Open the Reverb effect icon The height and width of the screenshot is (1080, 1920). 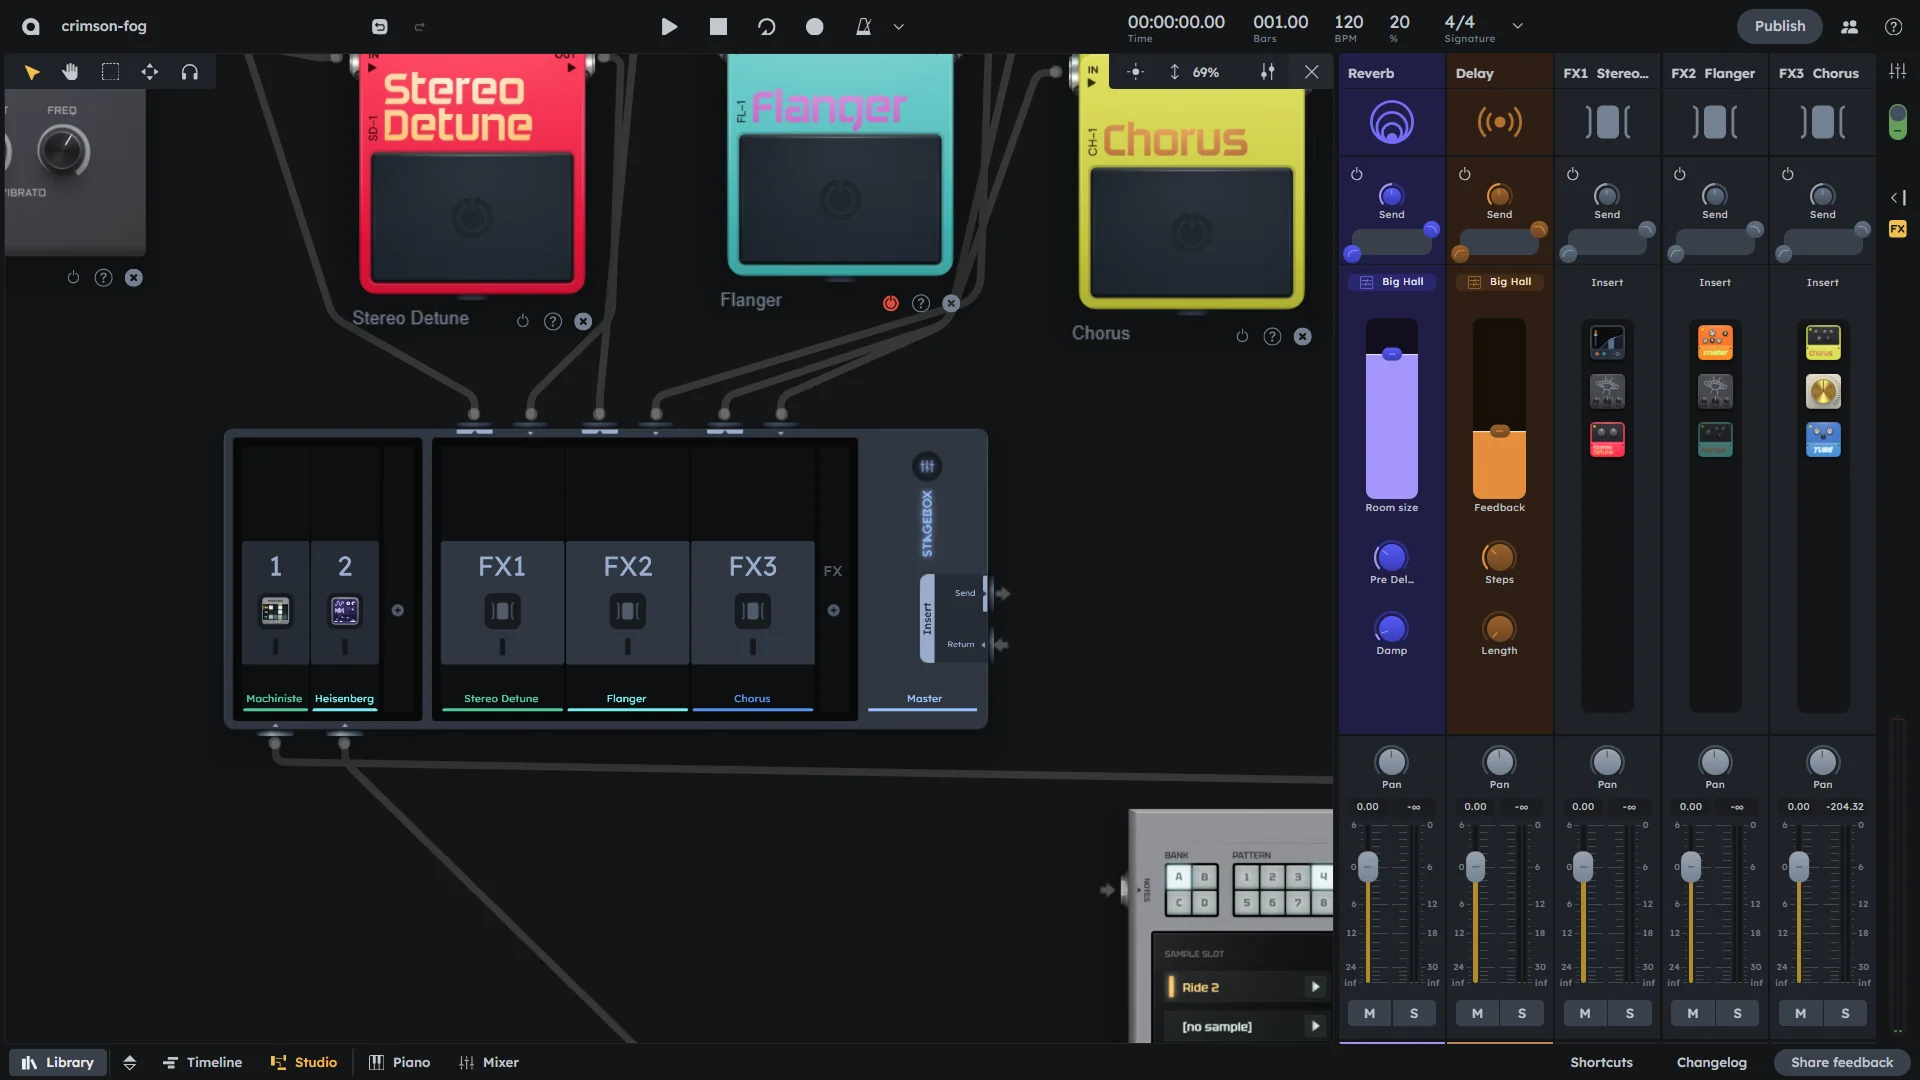1391,123
